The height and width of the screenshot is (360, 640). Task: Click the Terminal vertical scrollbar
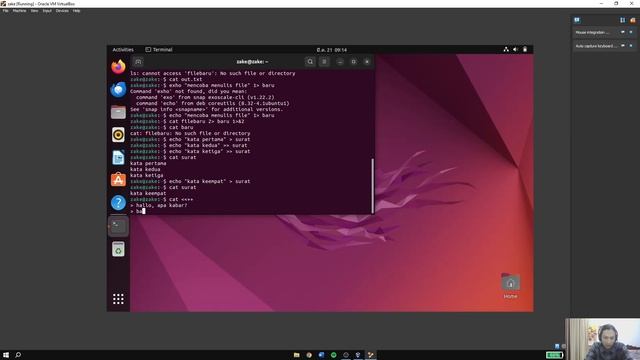click(x=373, y=186)
